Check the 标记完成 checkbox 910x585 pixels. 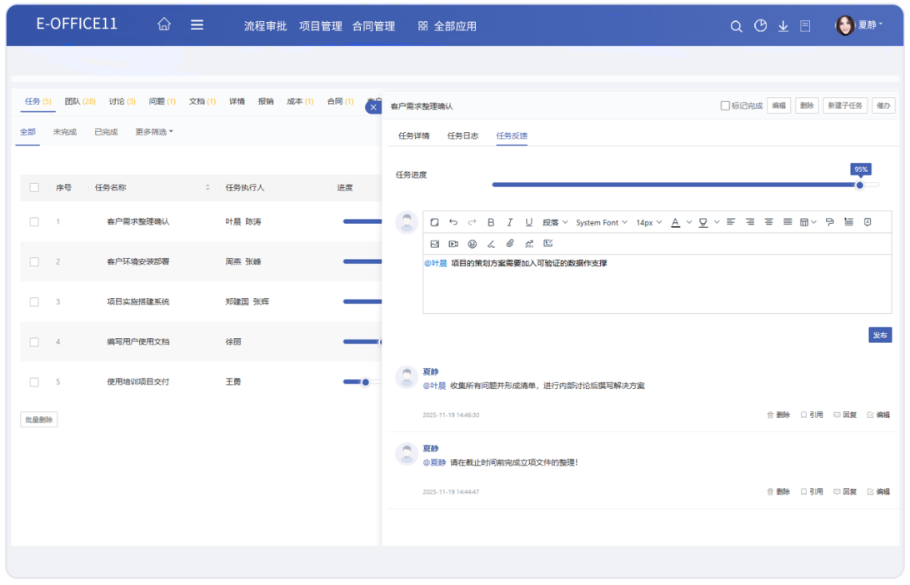pyautogui.click(x=725, y=105)
